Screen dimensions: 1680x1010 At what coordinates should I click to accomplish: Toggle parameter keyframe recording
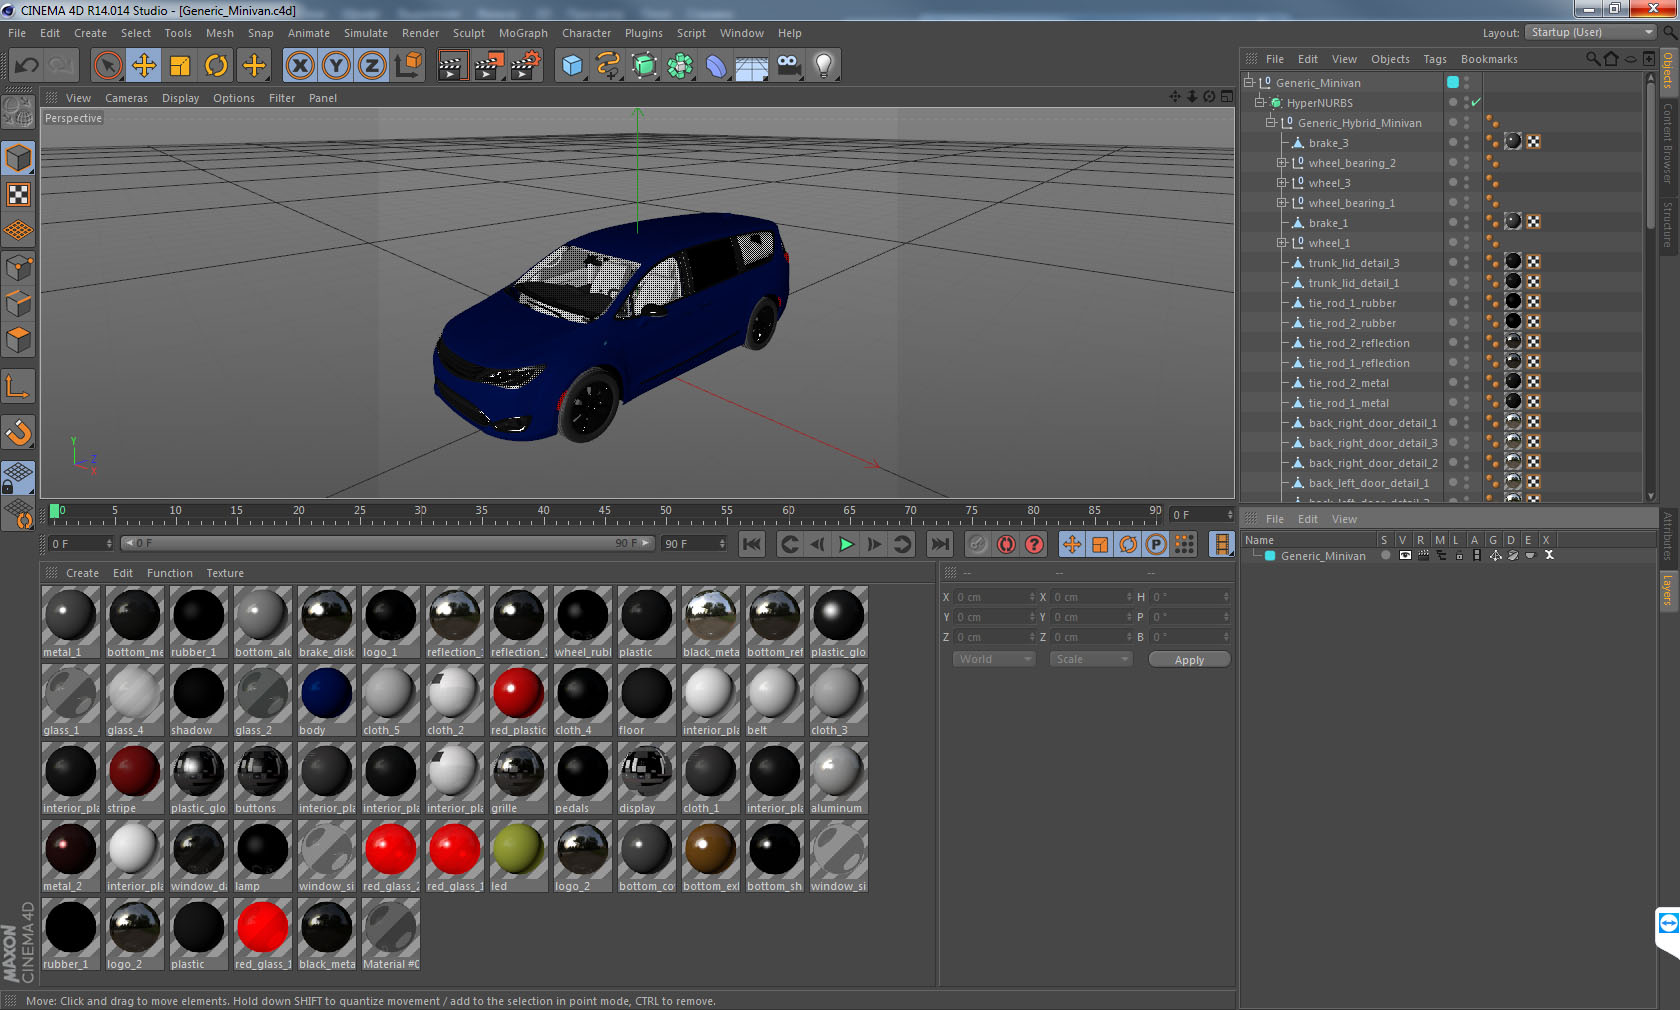point(1156,544)
